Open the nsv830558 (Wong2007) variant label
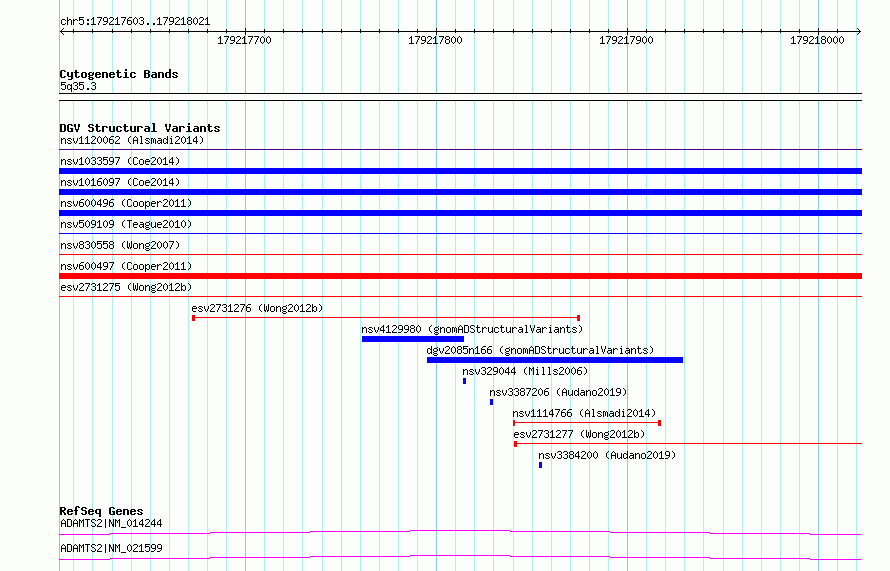890x571 pixels. 120,245
